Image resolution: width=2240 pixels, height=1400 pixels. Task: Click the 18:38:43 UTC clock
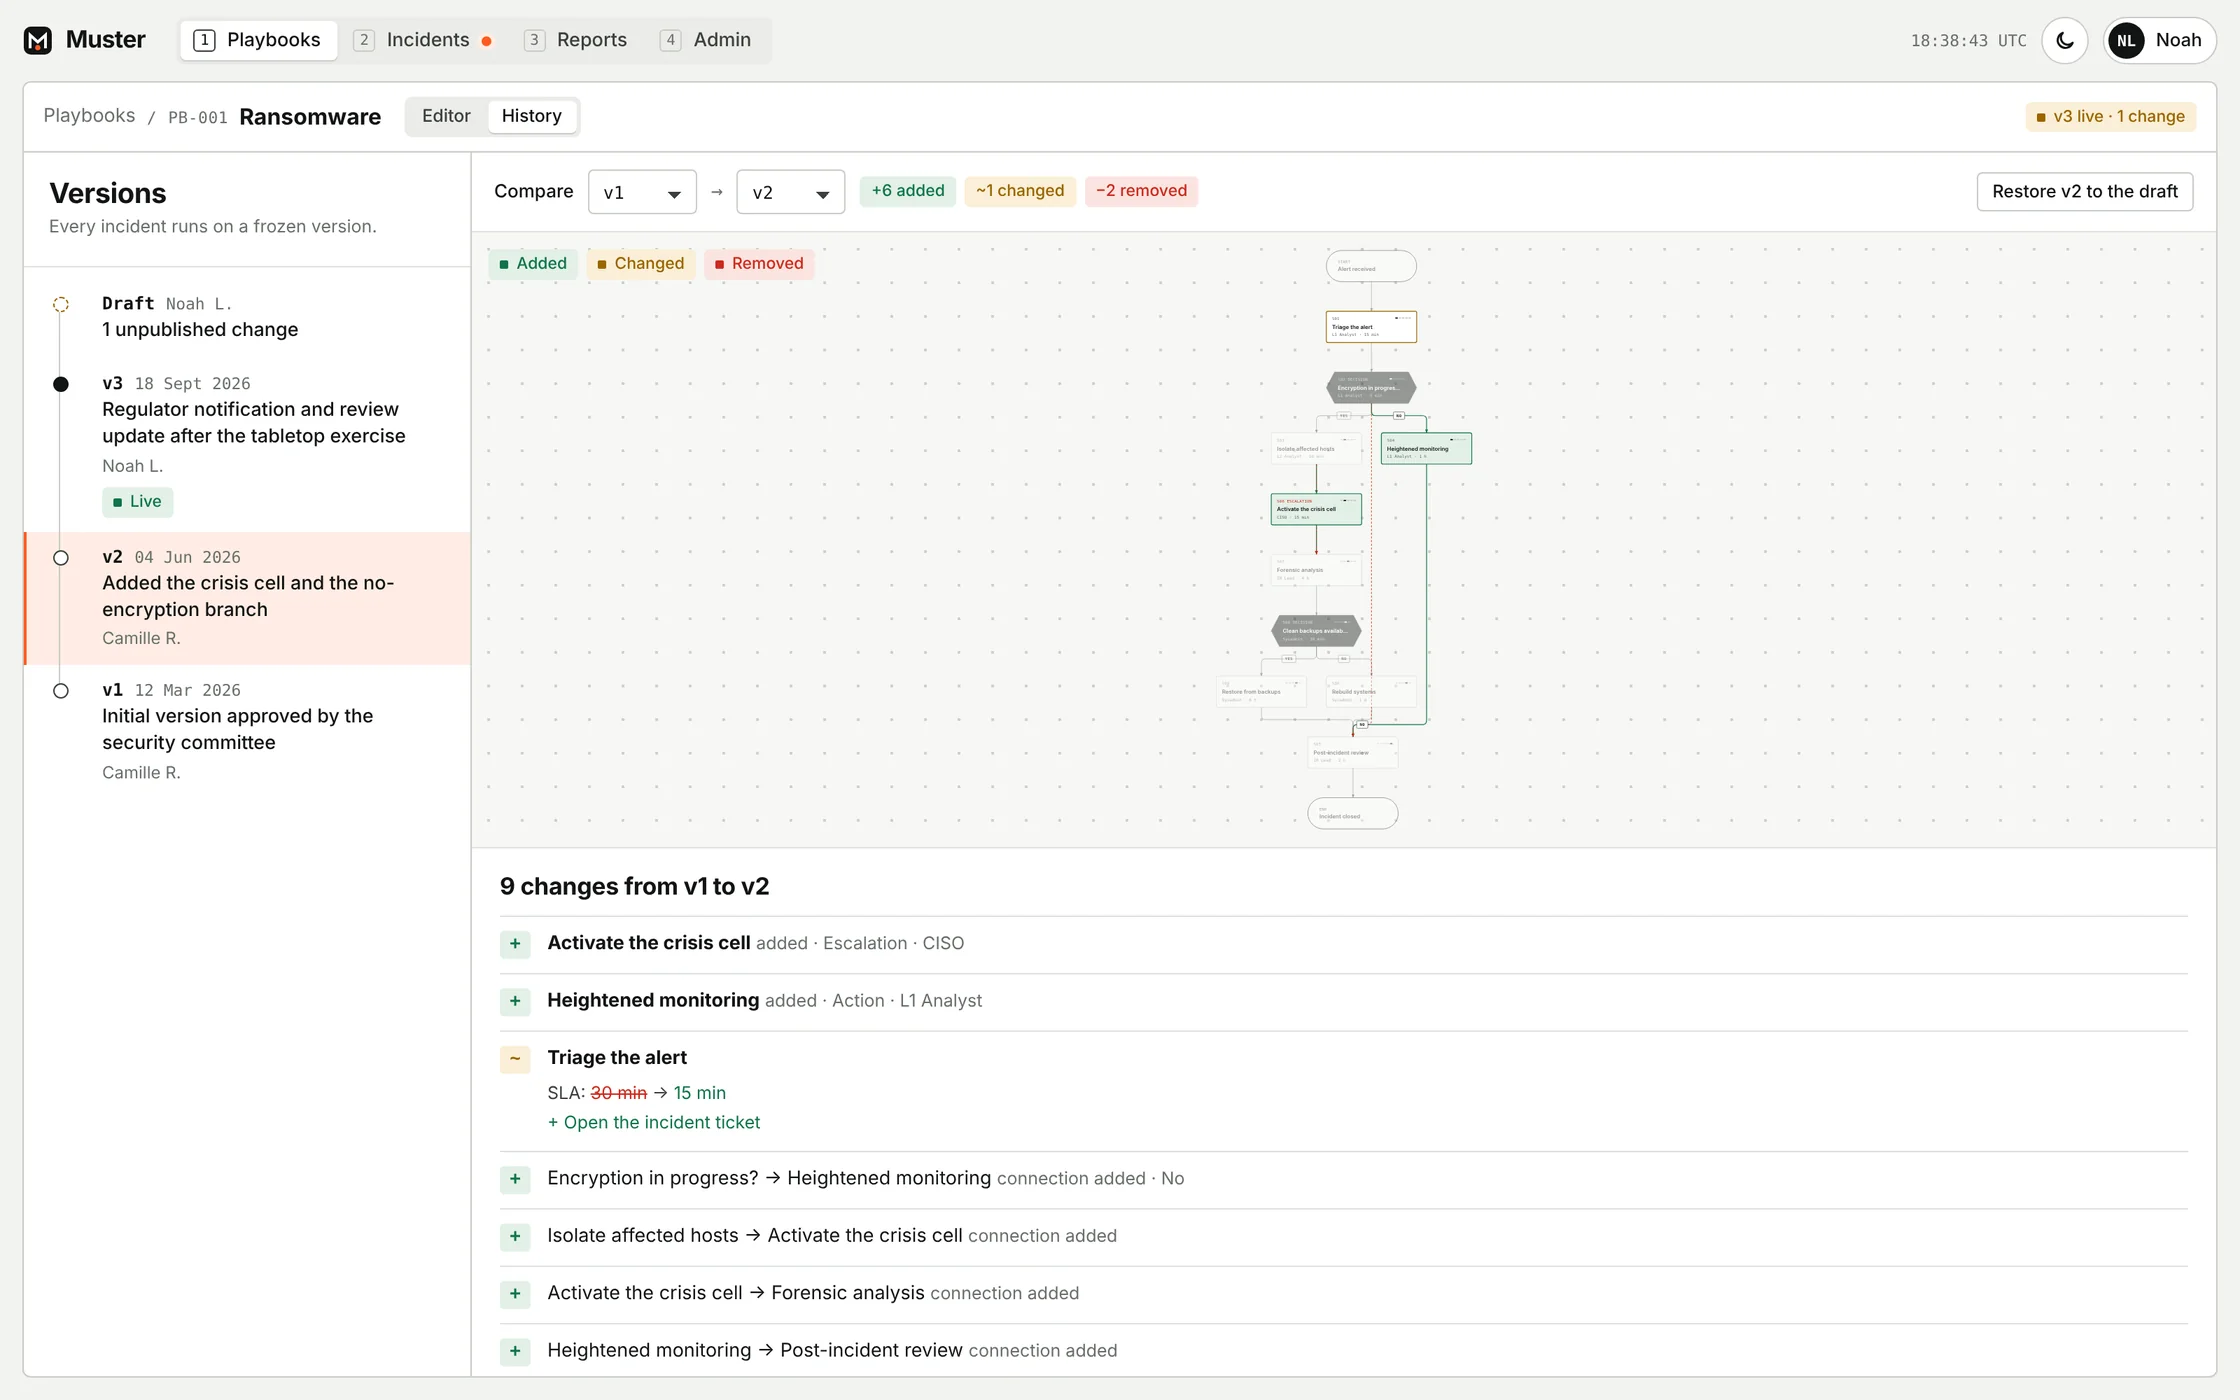[x=1968, y=41]
